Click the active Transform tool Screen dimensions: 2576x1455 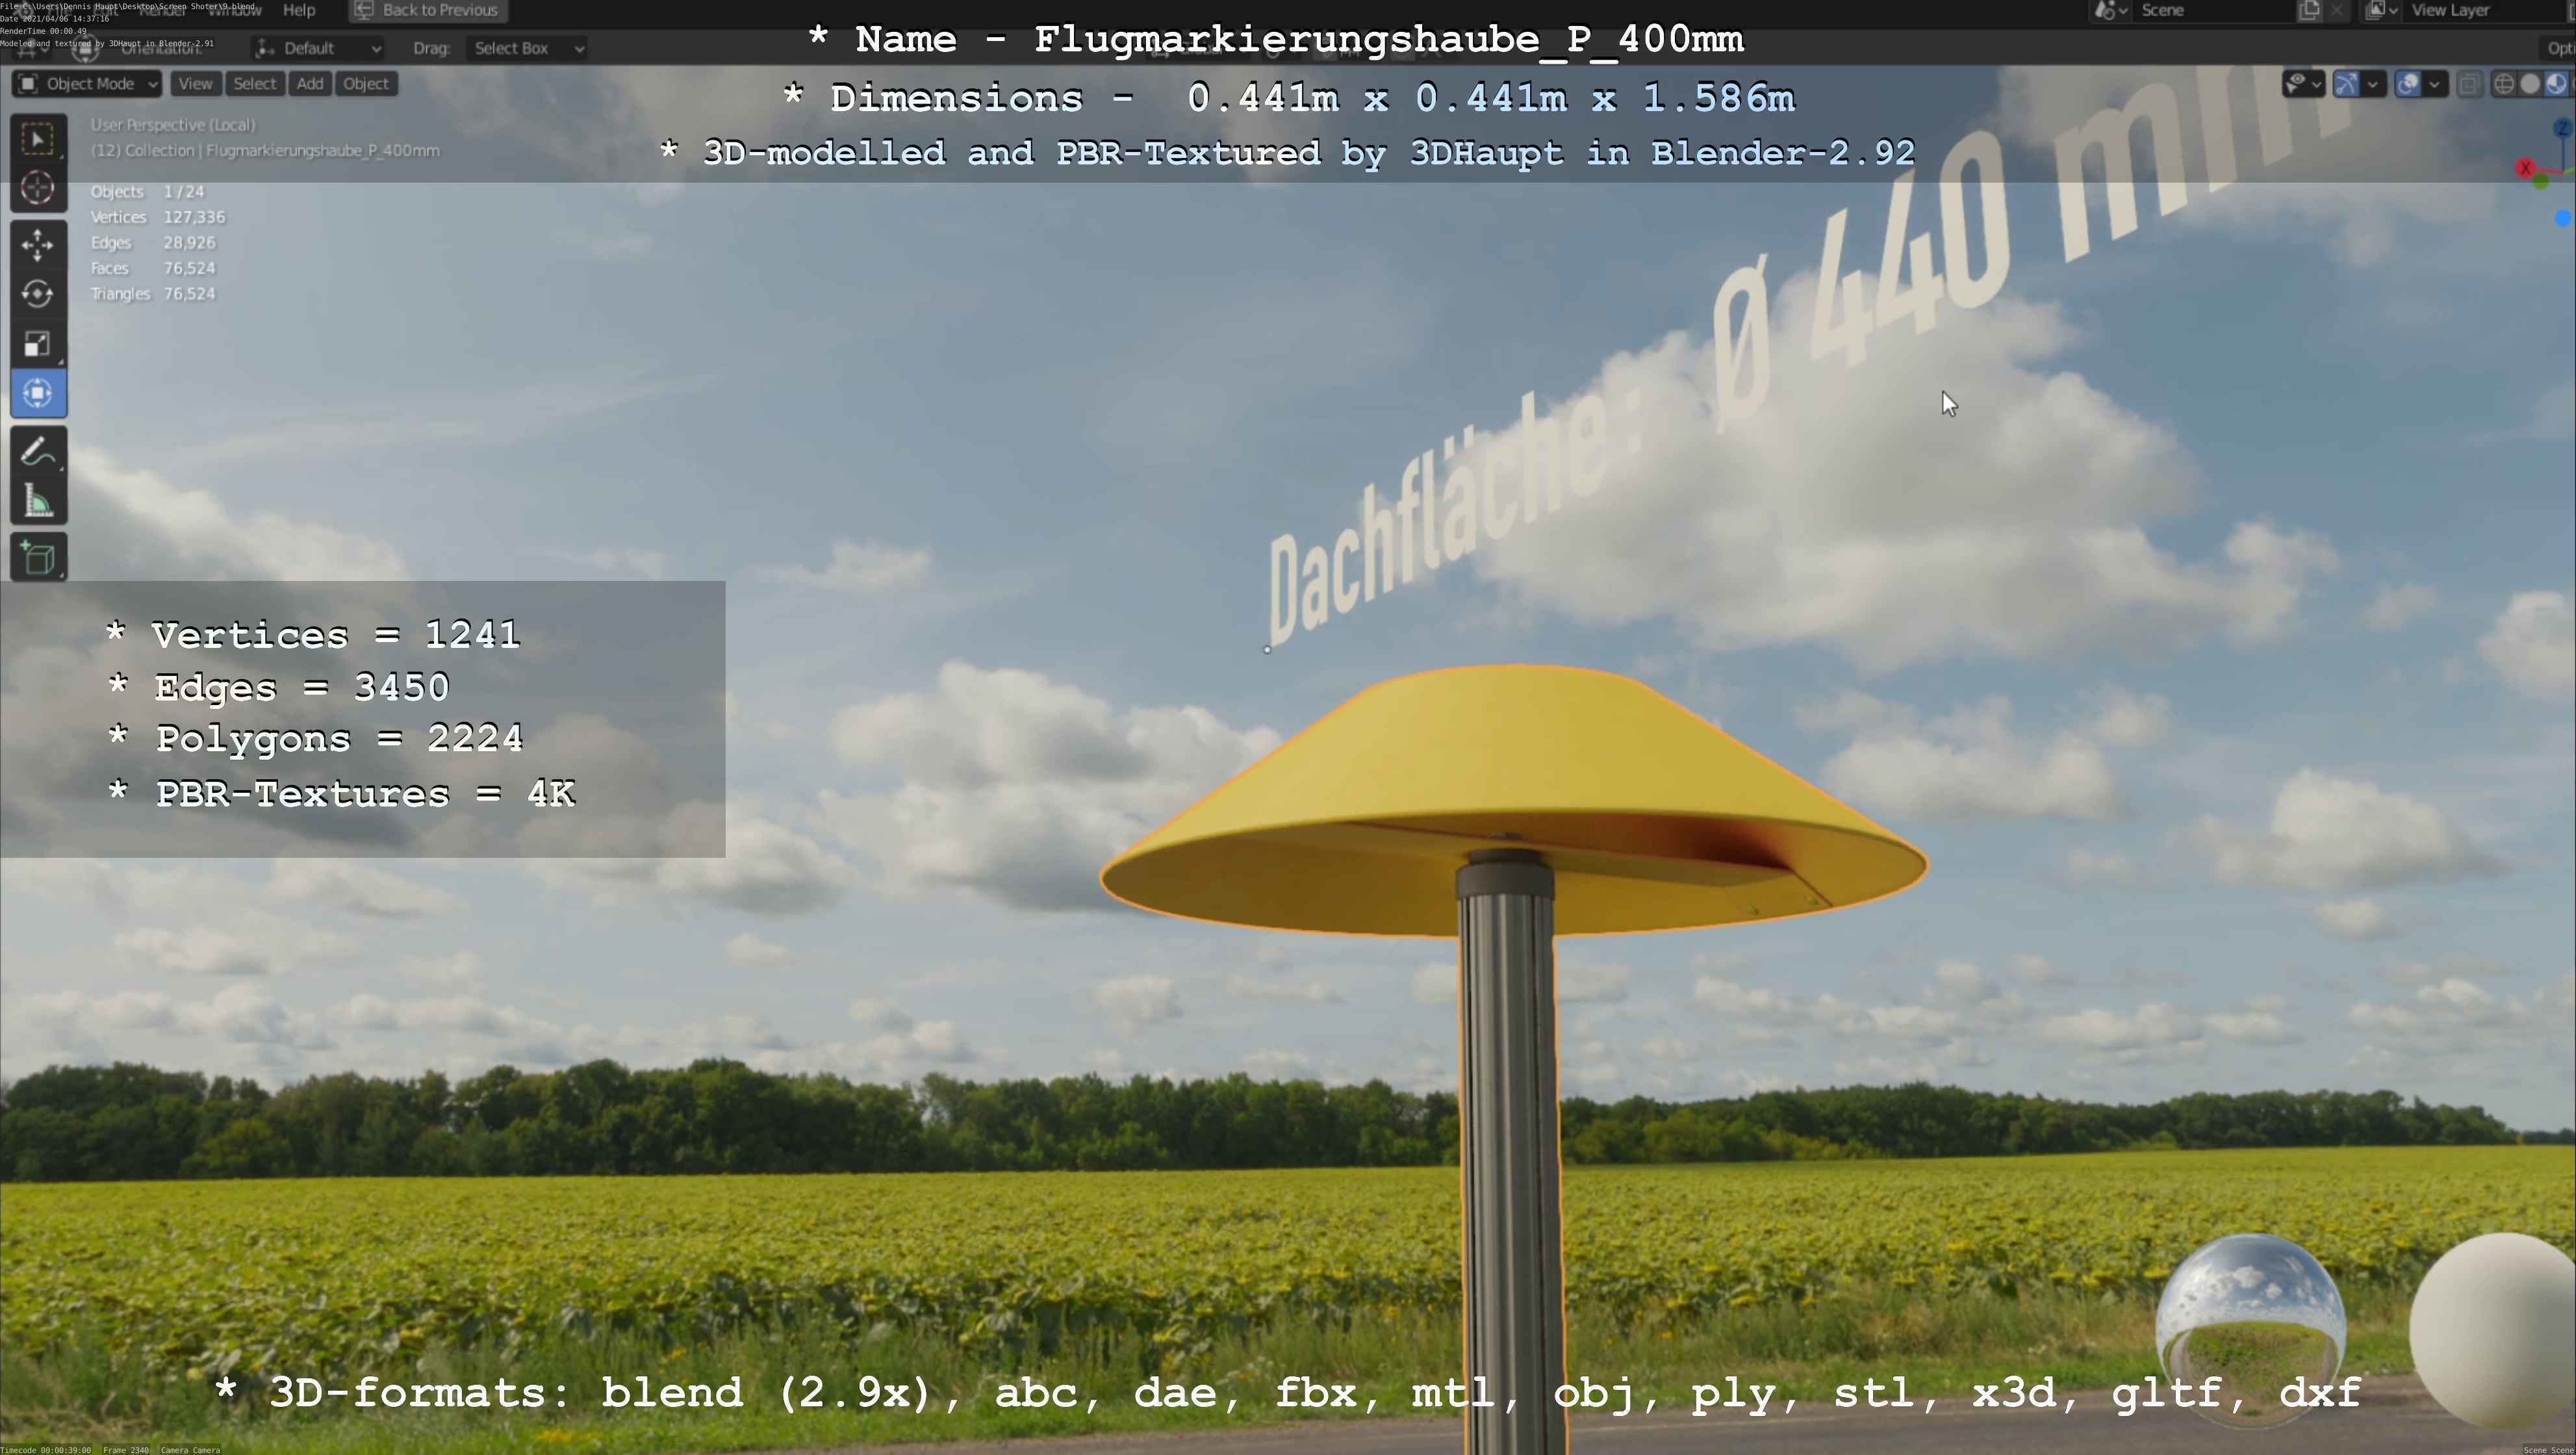pyautogui.click(x=38, y=393)
